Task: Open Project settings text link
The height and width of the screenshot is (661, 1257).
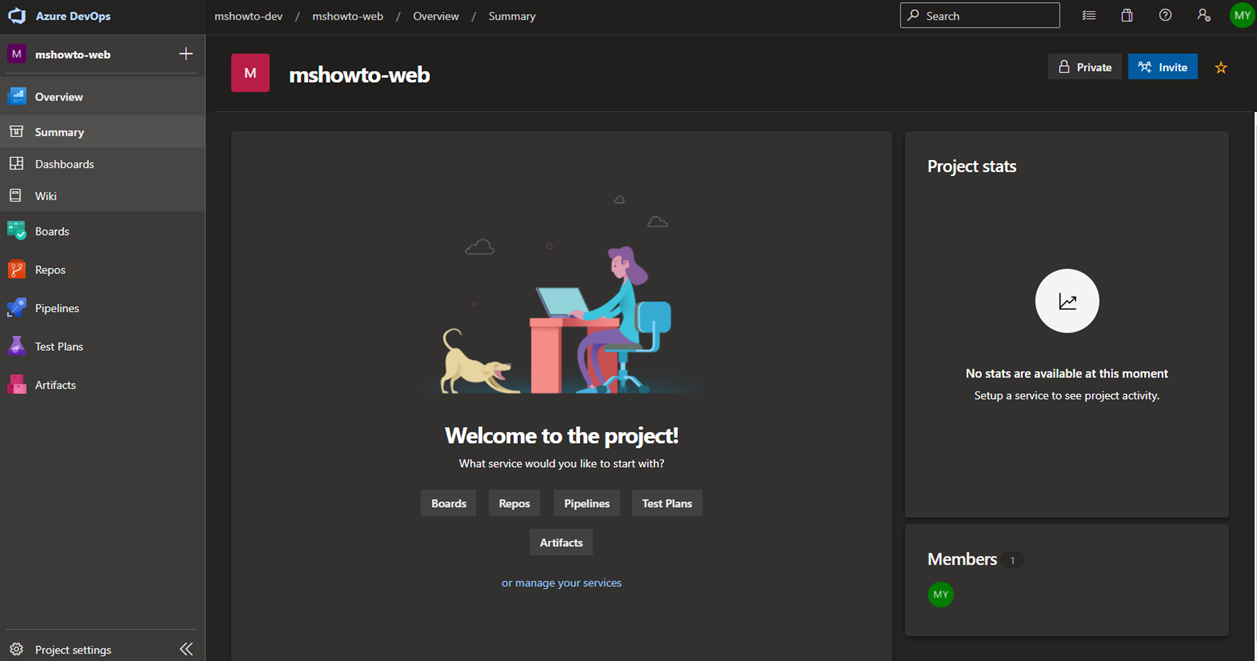Action: 73,650
